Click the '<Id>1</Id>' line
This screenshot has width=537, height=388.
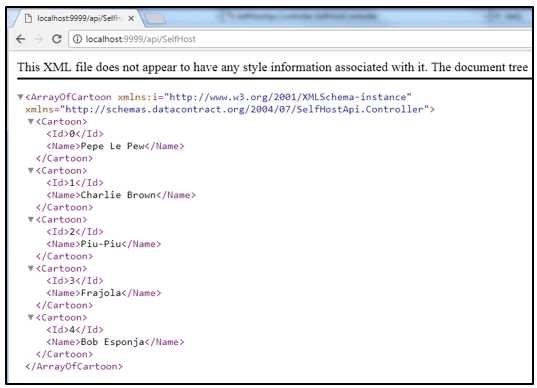(x=75, y=183)
